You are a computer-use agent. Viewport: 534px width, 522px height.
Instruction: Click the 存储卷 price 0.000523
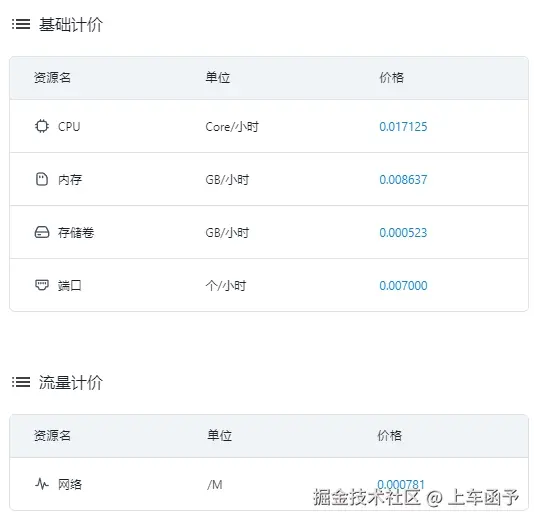point(403,233)
